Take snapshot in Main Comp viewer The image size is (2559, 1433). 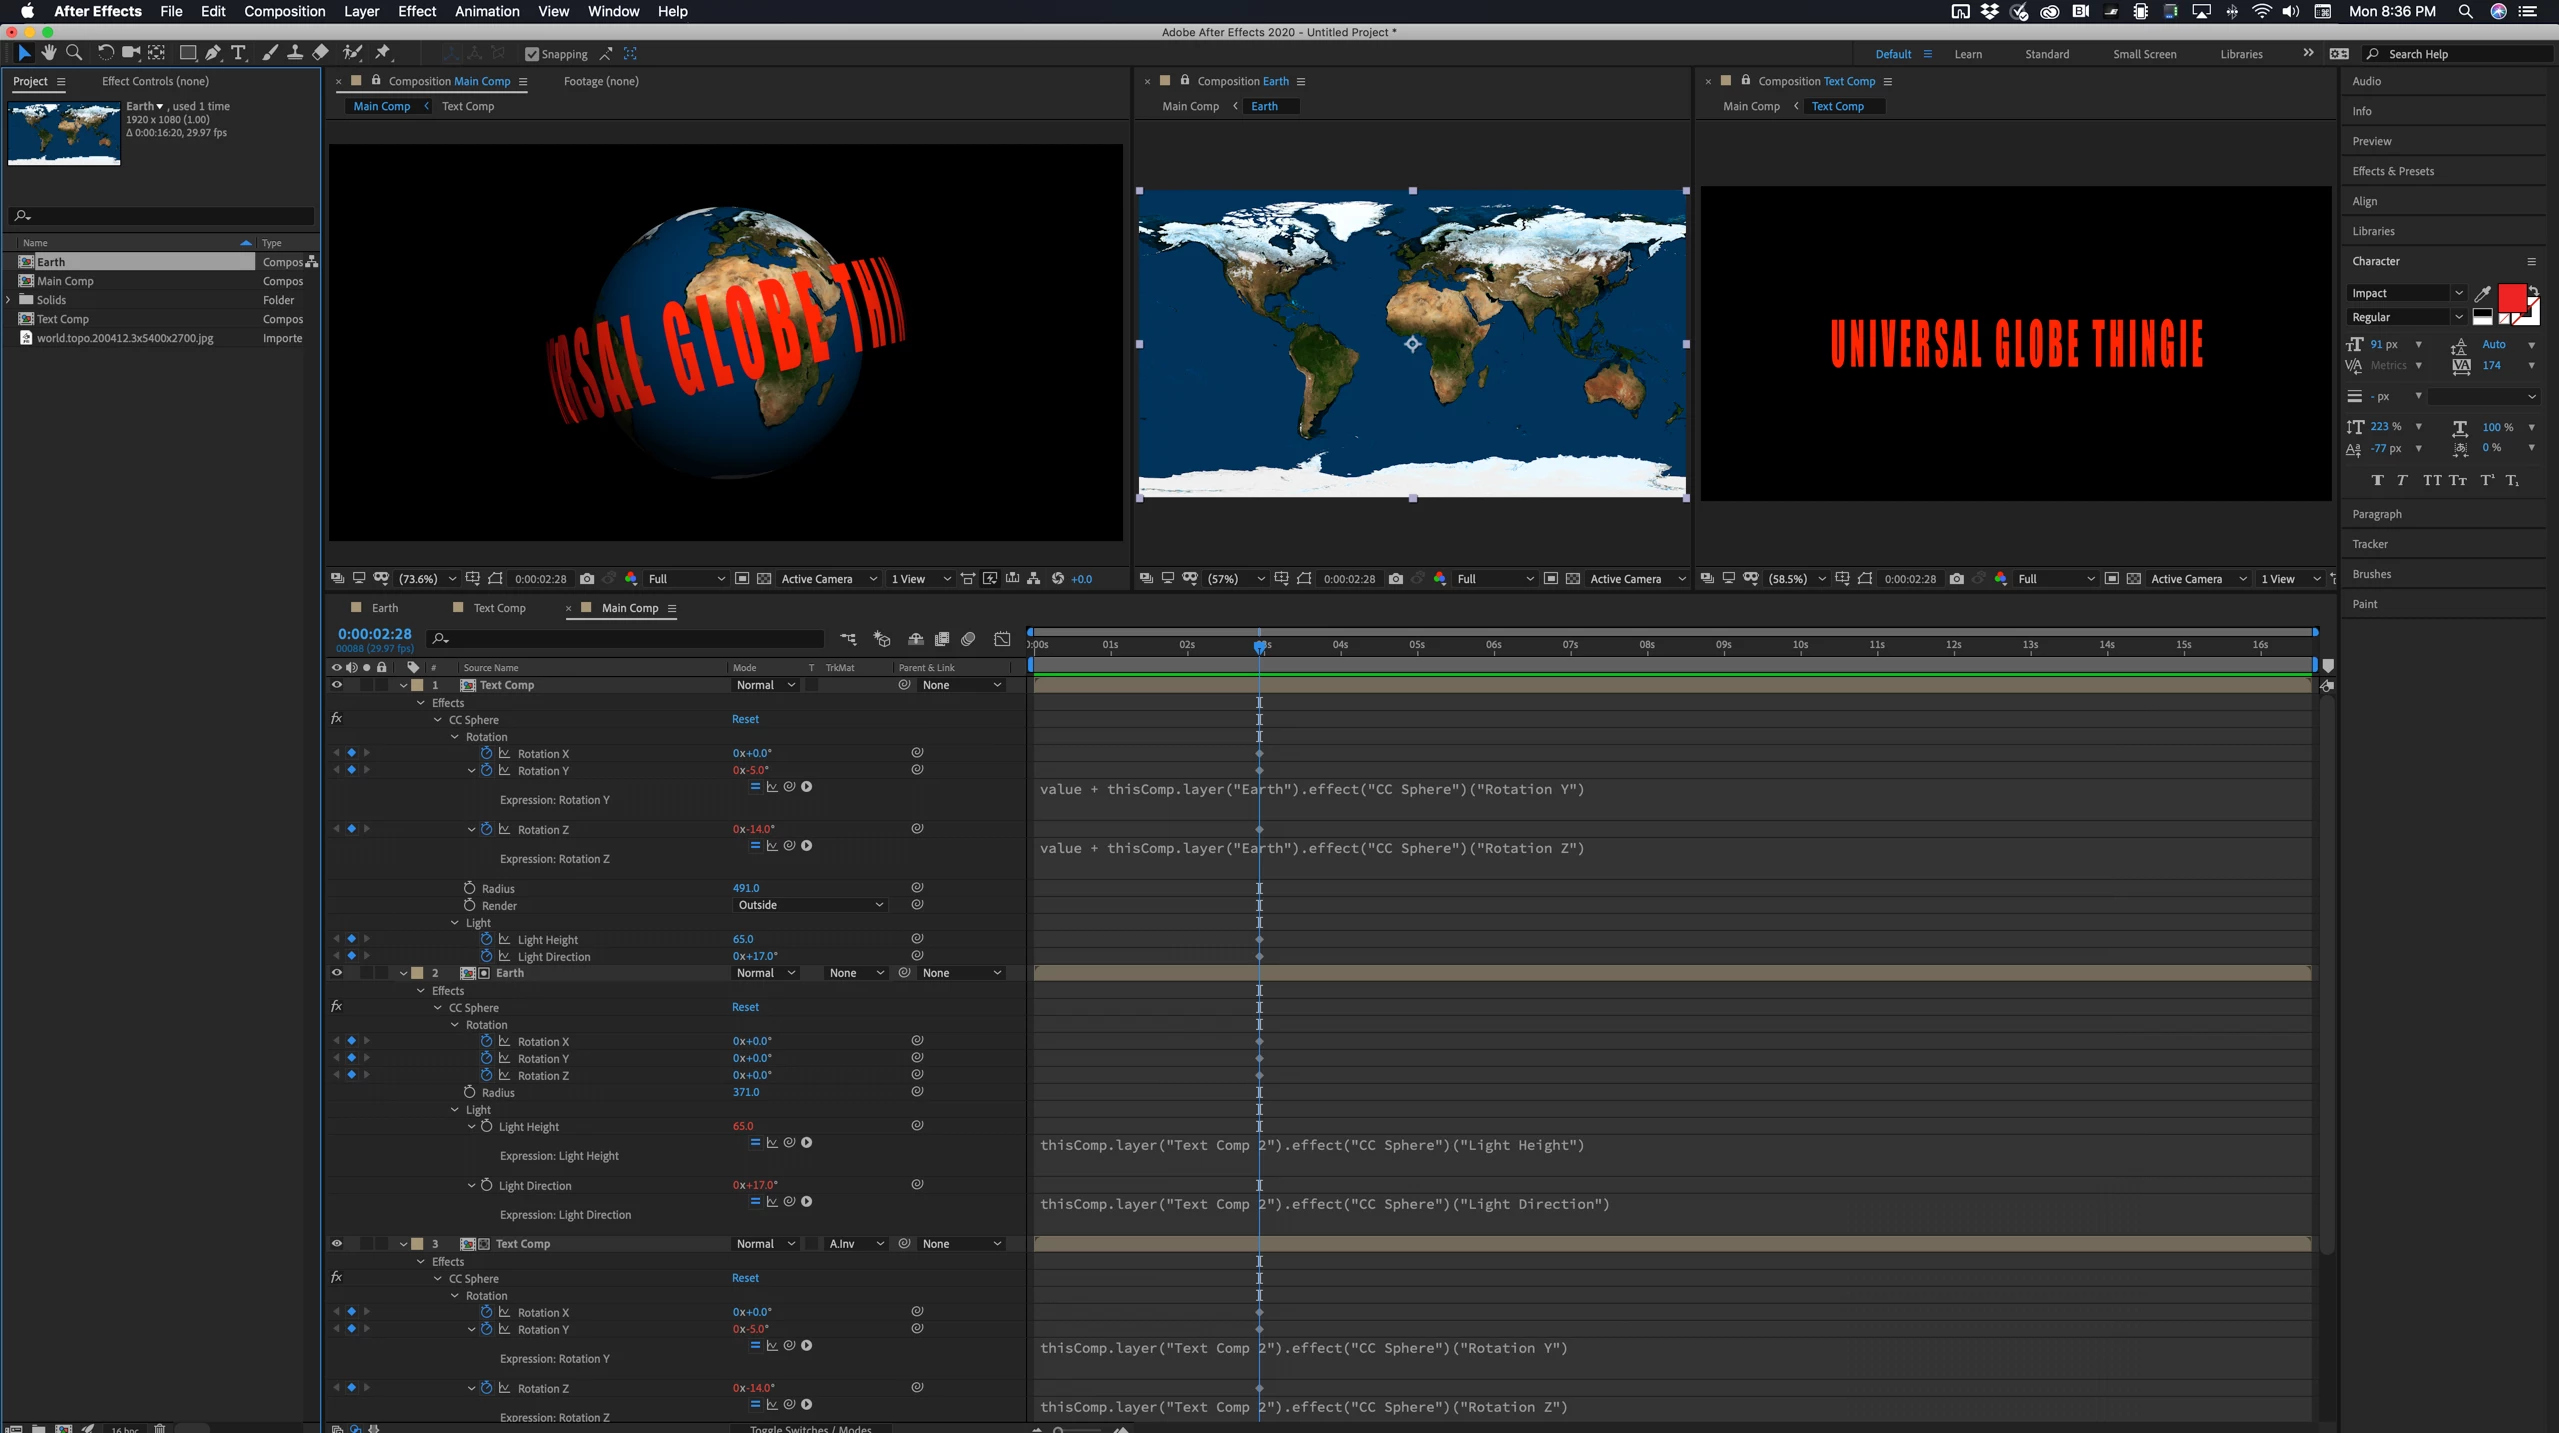tap(587, 578)
